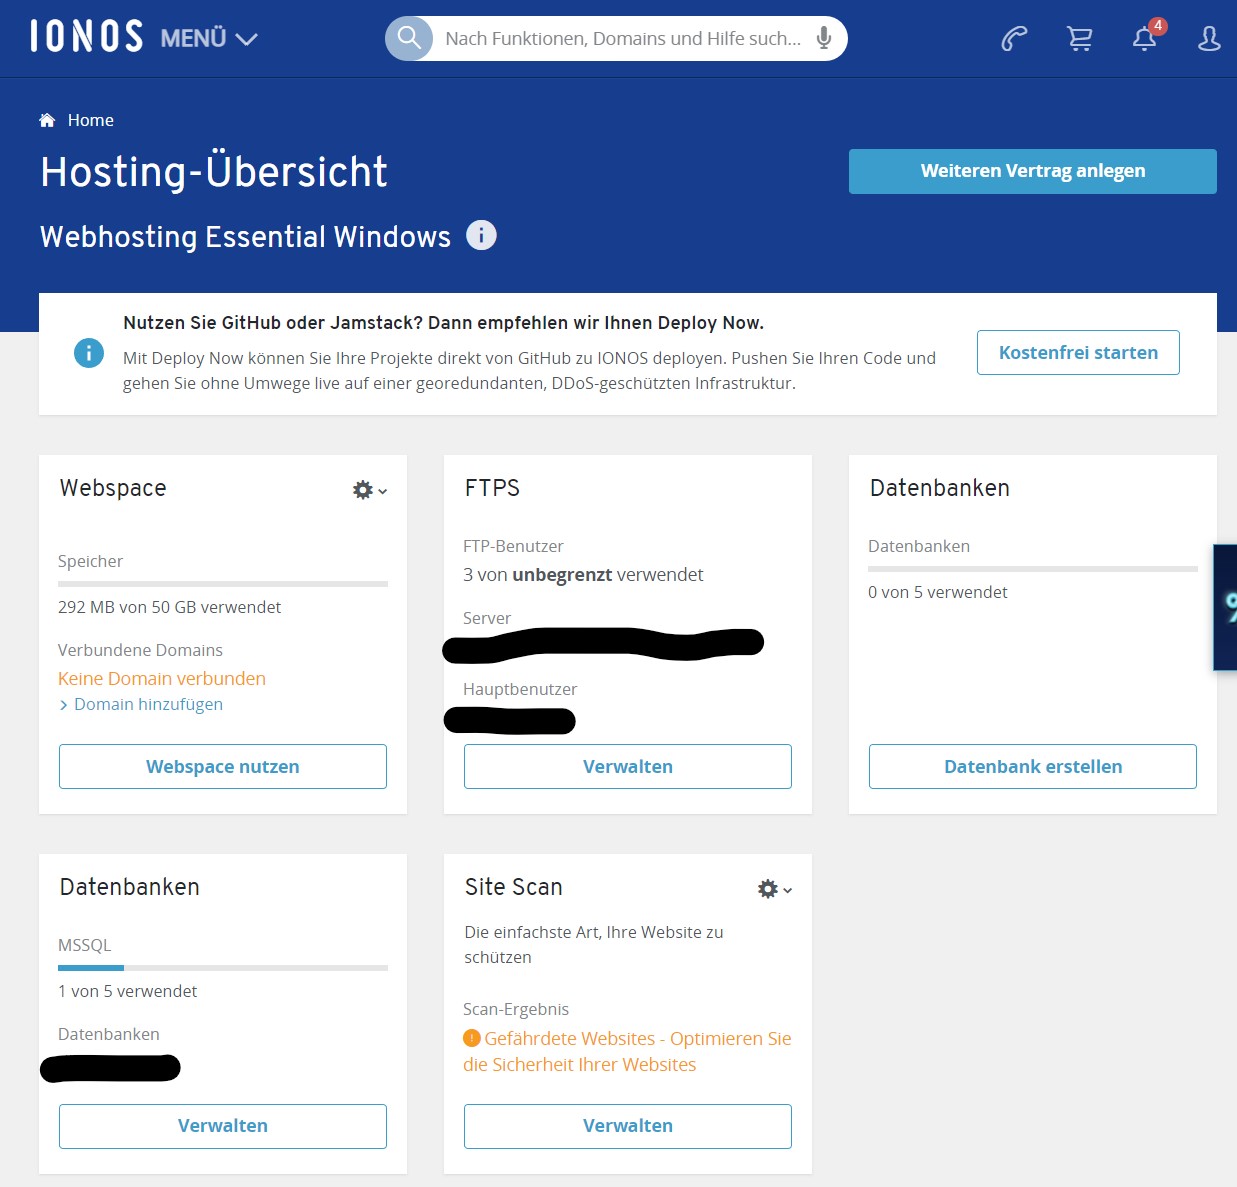Click '292 MB von 50 GB verwendet' text
This screenshot has height=1187, width=1237.
(170, 607)
